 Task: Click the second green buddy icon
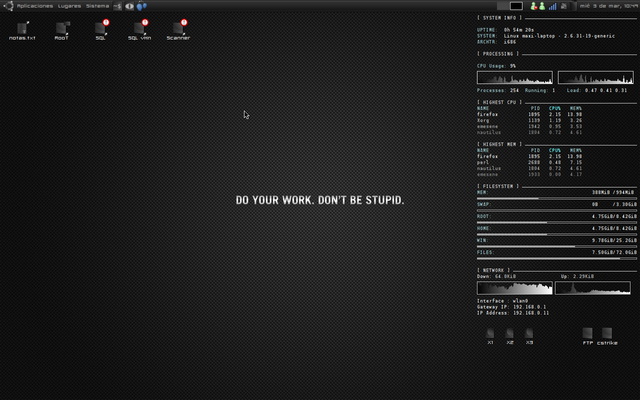[x=542, y=6]
